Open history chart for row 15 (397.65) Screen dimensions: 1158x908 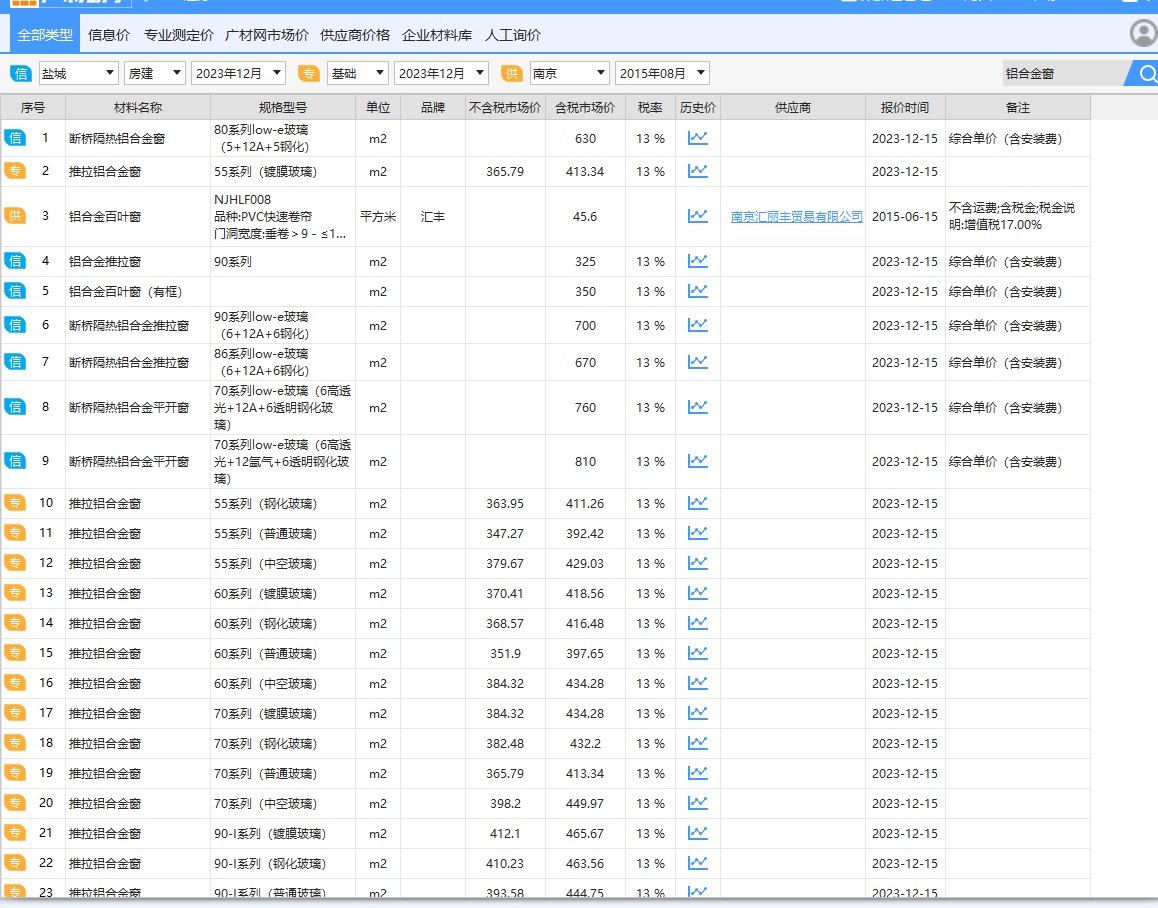tap(698, 653)
